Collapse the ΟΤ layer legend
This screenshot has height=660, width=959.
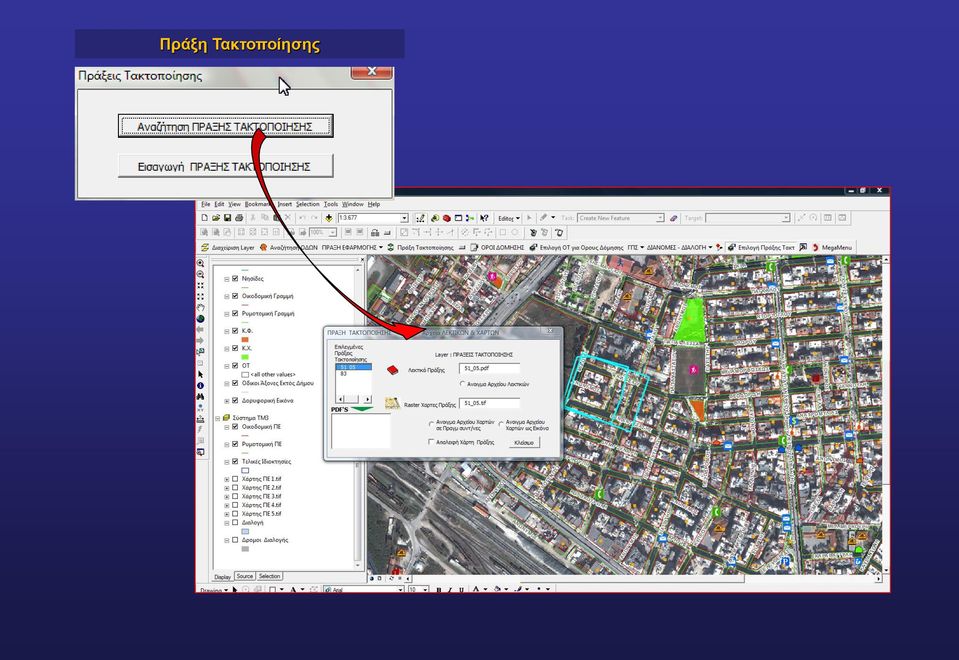tap(226, 366)
